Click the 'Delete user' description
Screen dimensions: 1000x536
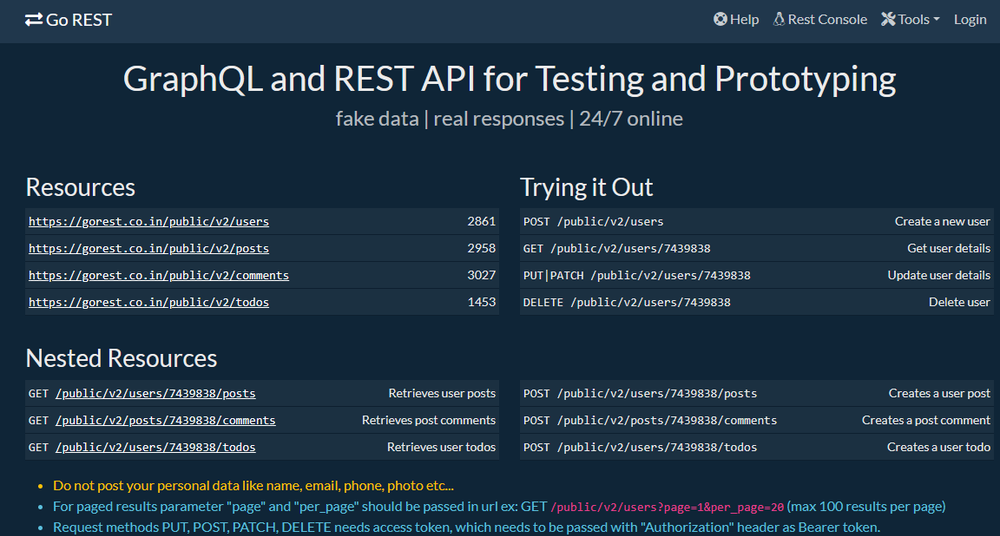959,302
